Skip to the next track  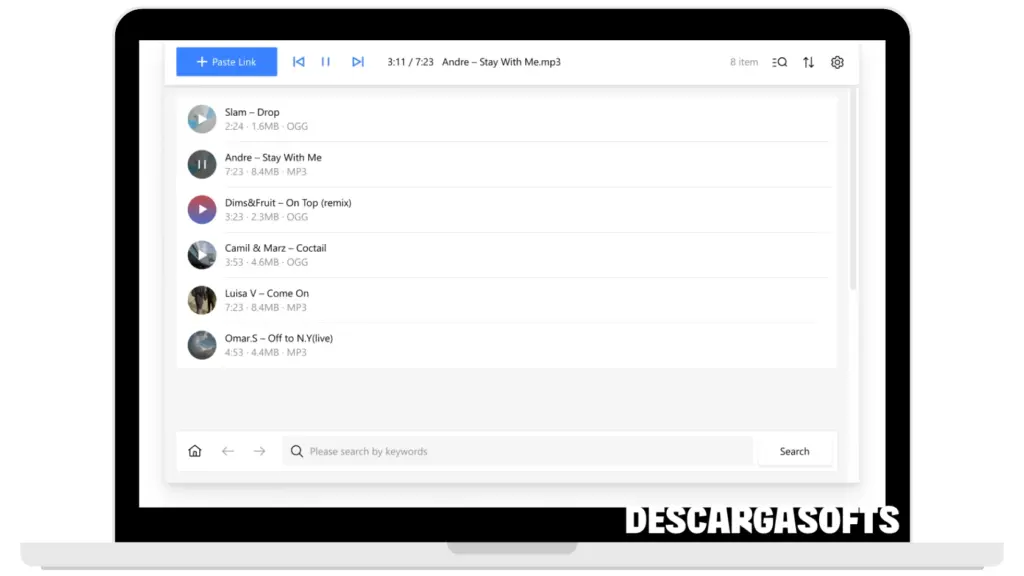(x=358, y=62)
